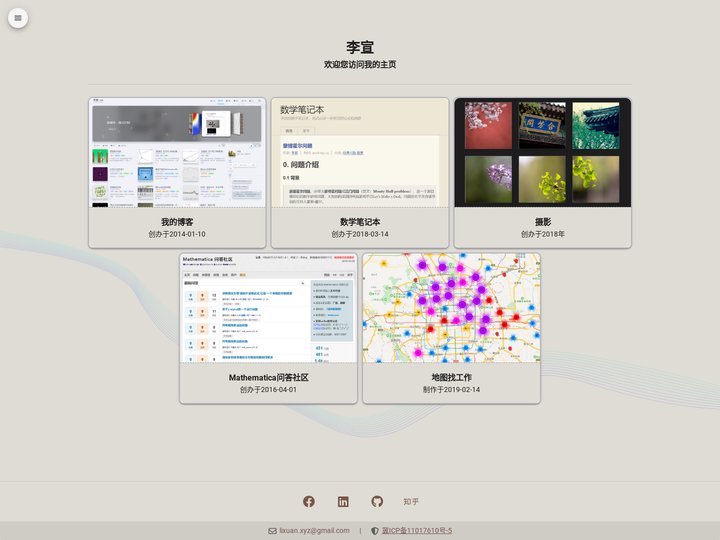This screenshot has width=720, height=540.
Task: Click the 地图找工作 card title
Action: 451,377
